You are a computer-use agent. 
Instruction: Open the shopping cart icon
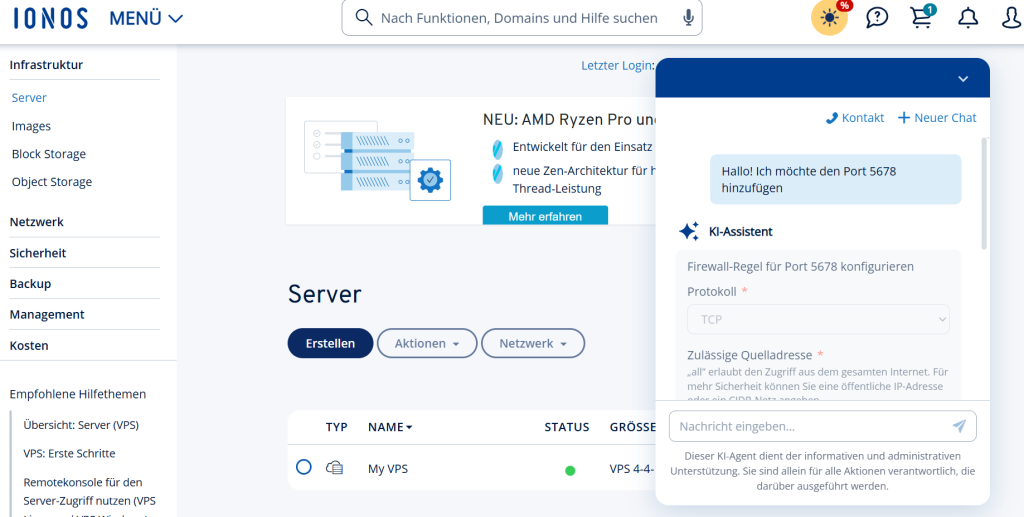tap(921, 17)
